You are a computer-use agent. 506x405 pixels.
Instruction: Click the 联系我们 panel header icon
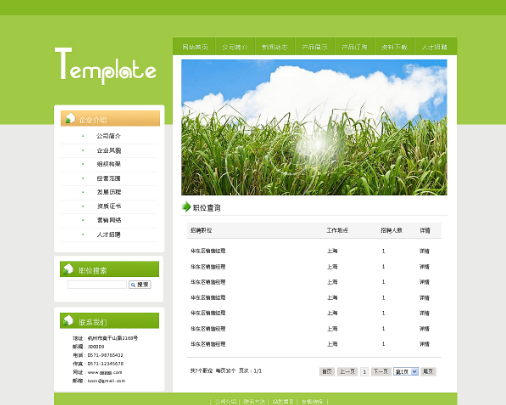click(68, 320)
